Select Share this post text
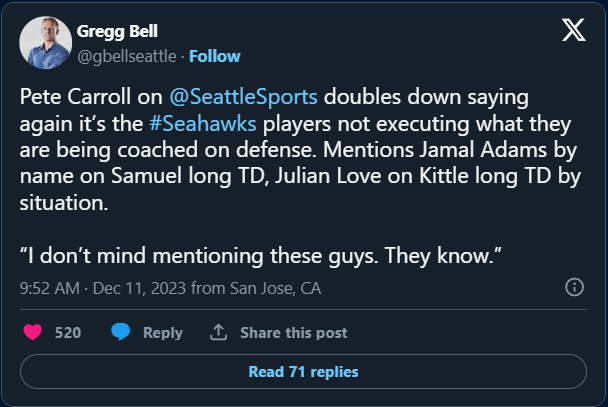The width and height of the screenshot is (608, 407). [x=293, y=332]
